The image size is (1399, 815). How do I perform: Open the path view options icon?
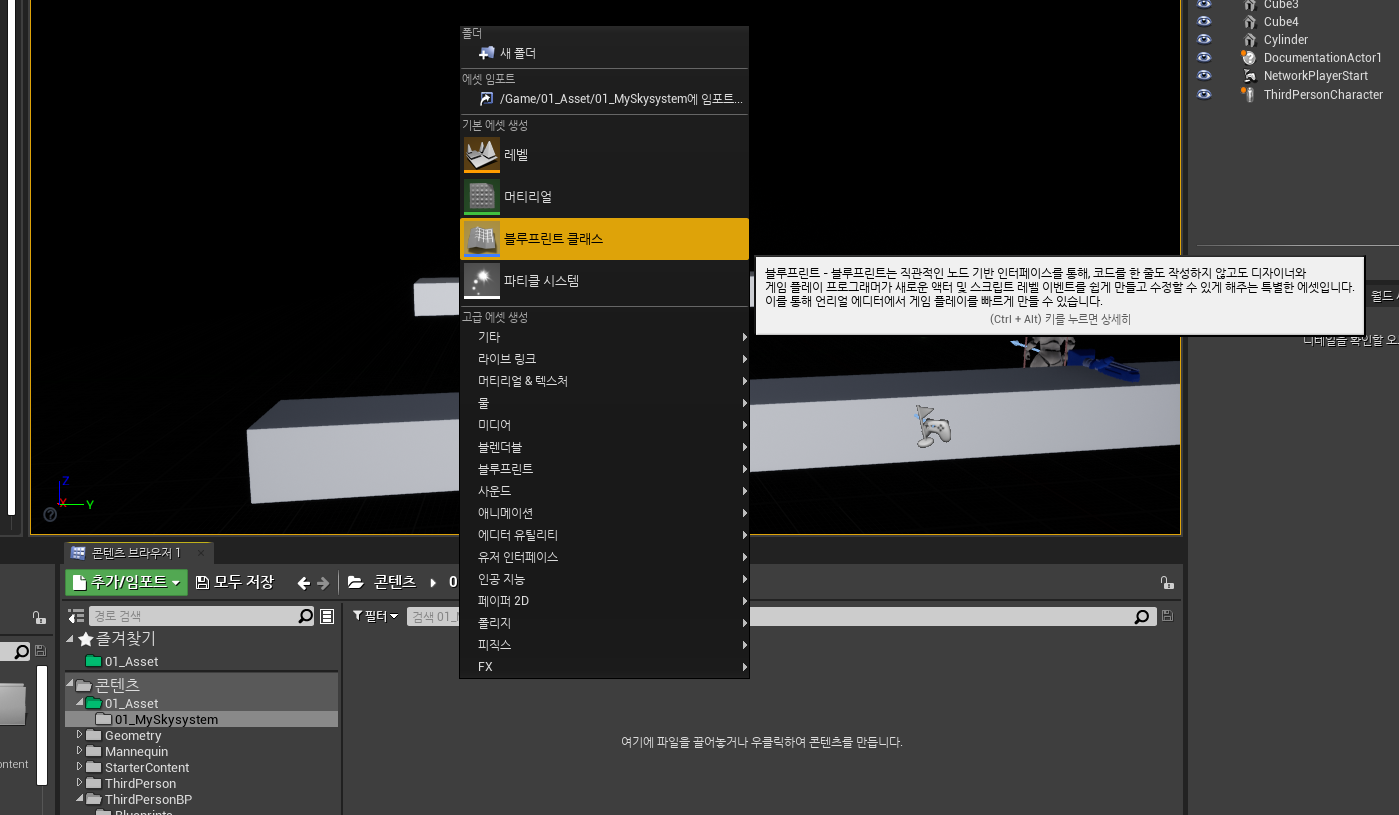point(327,617)
